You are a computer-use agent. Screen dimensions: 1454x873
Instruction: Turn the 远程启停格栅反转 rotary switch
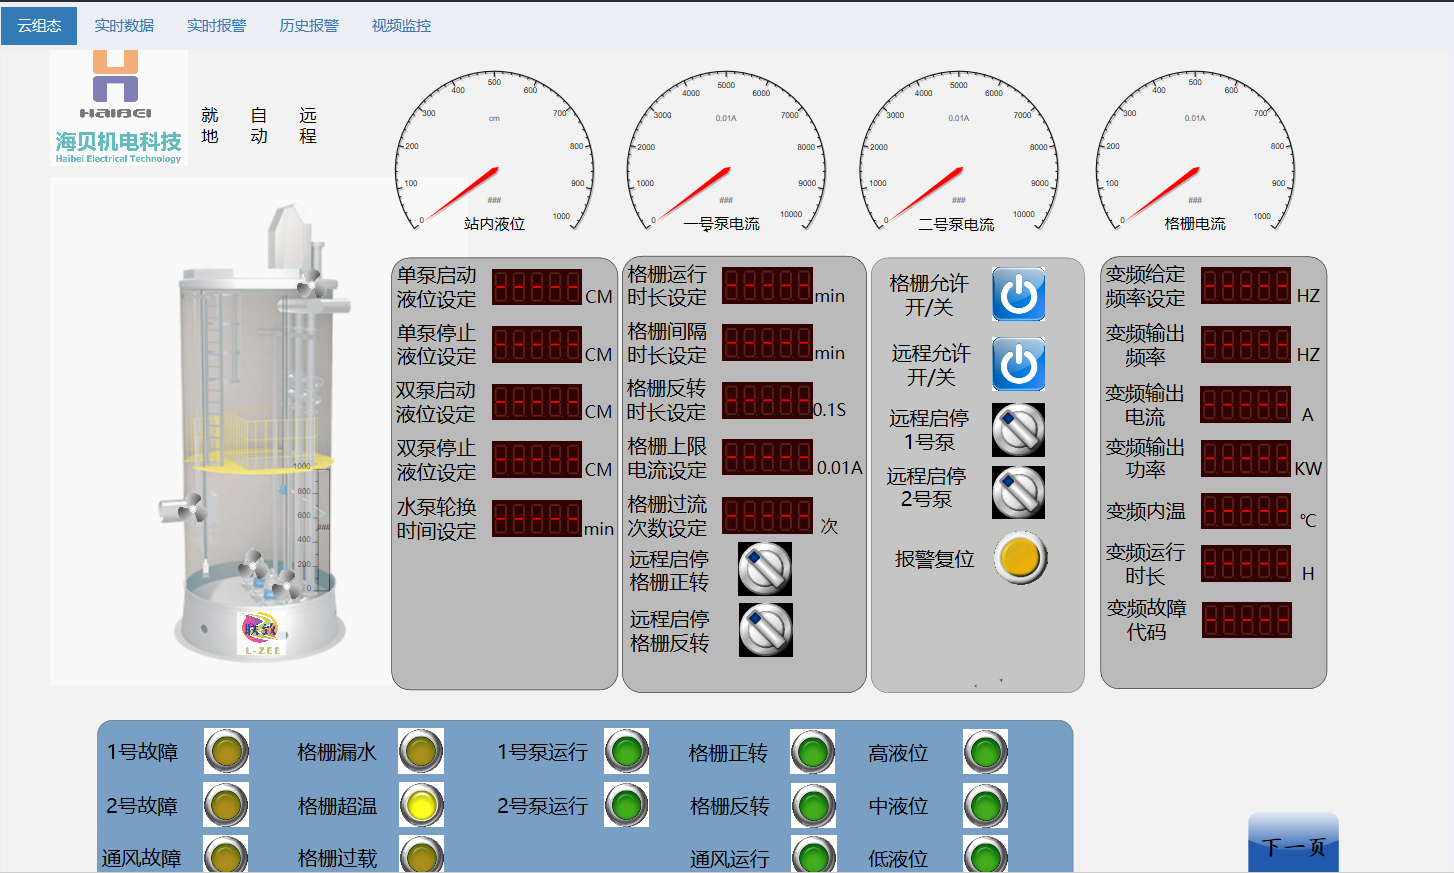pyautogui.click(x=765, y=629)
